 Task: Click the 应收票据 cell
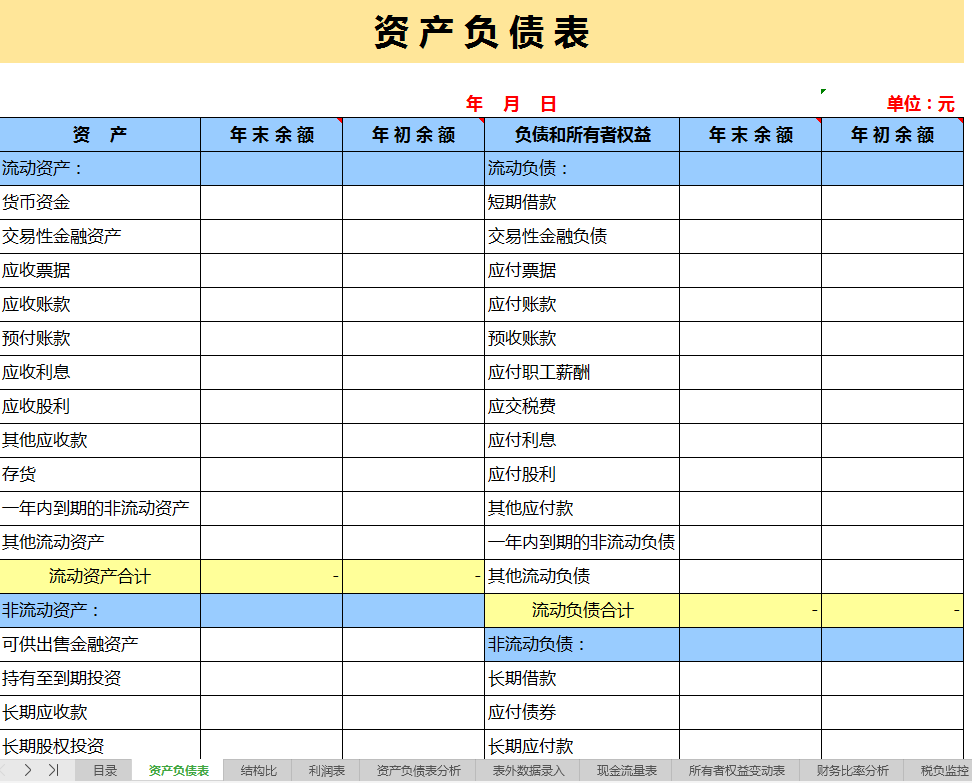(x=100, y=270)
